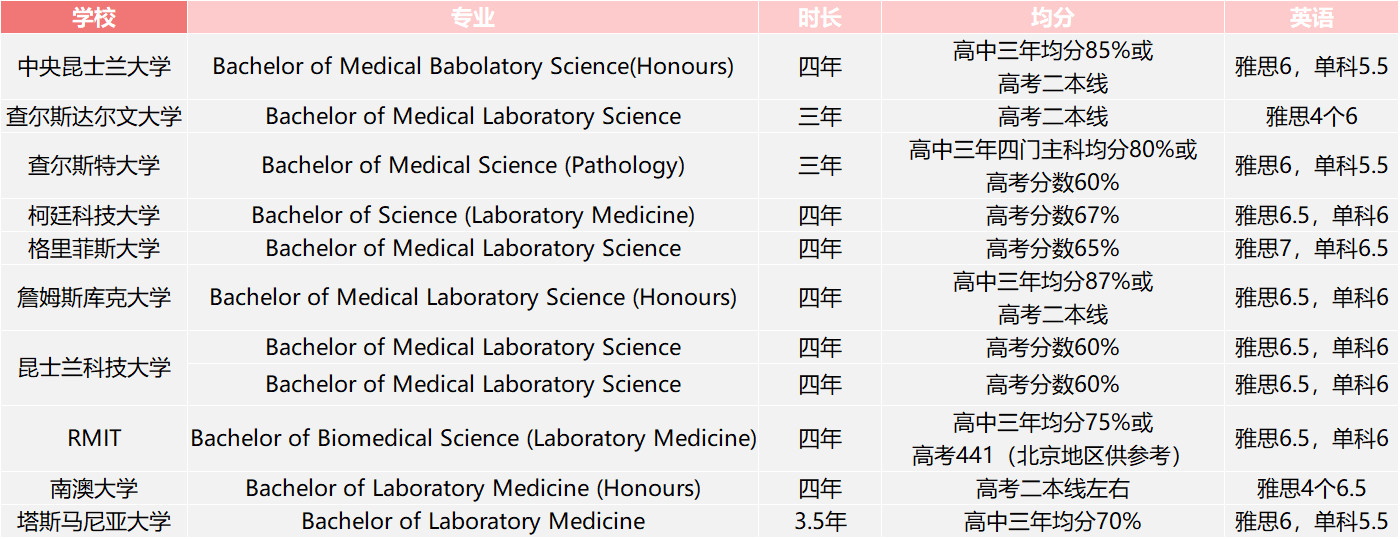
Task: Click Bachelor of Medical Science (Pathology) cell
Action: click(x=472, y=165)
